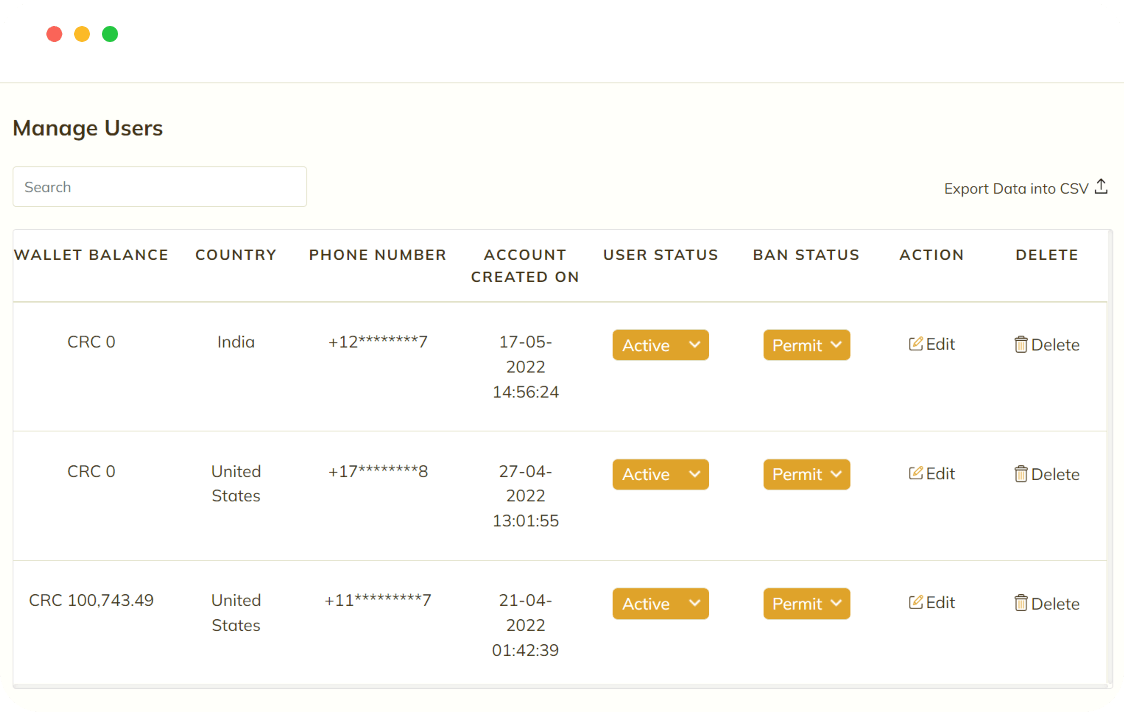Expand the Permit dropdown for the last user
The width and height of the screenshot is (1124, 712).
806,603
